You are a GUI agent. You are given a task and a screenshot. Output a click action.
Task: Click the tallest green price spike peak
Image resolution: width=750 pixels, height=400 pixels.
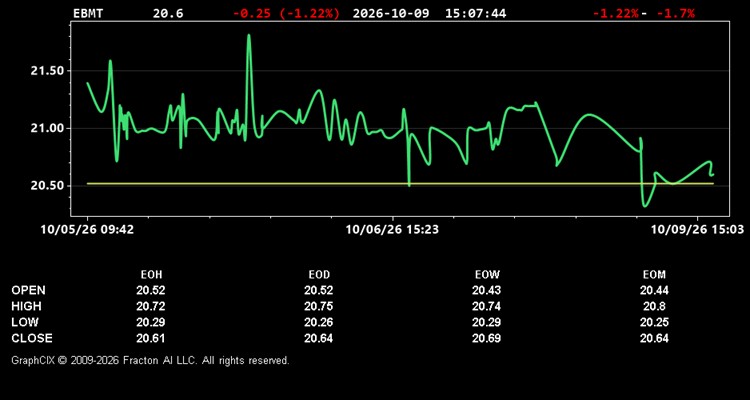click(x=249, y=35)
